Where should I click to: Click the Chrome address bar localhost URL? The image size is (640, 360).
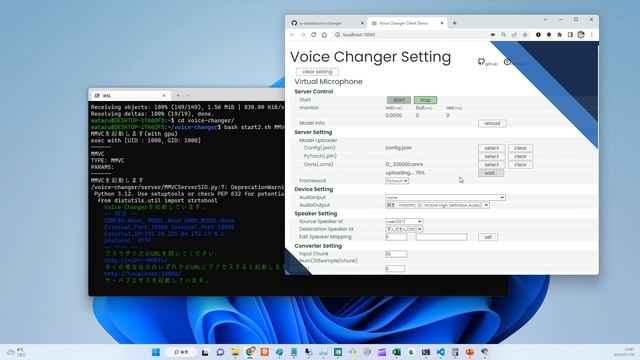pyautogui.click(x=359, y=35)
